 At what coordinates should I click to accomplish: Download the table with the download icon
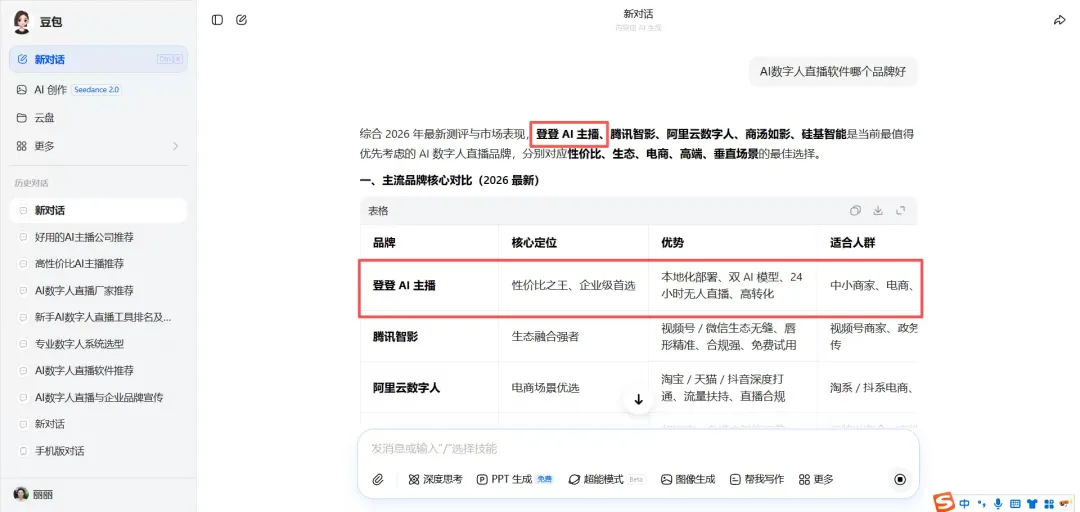(x=878, y=211)
